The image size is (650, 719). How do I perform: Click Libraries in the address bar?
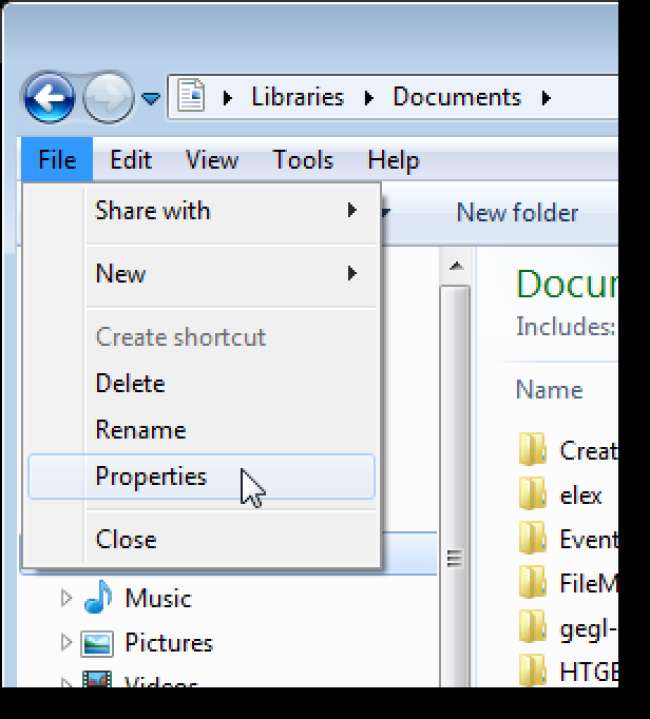click(x=297, y=97)
